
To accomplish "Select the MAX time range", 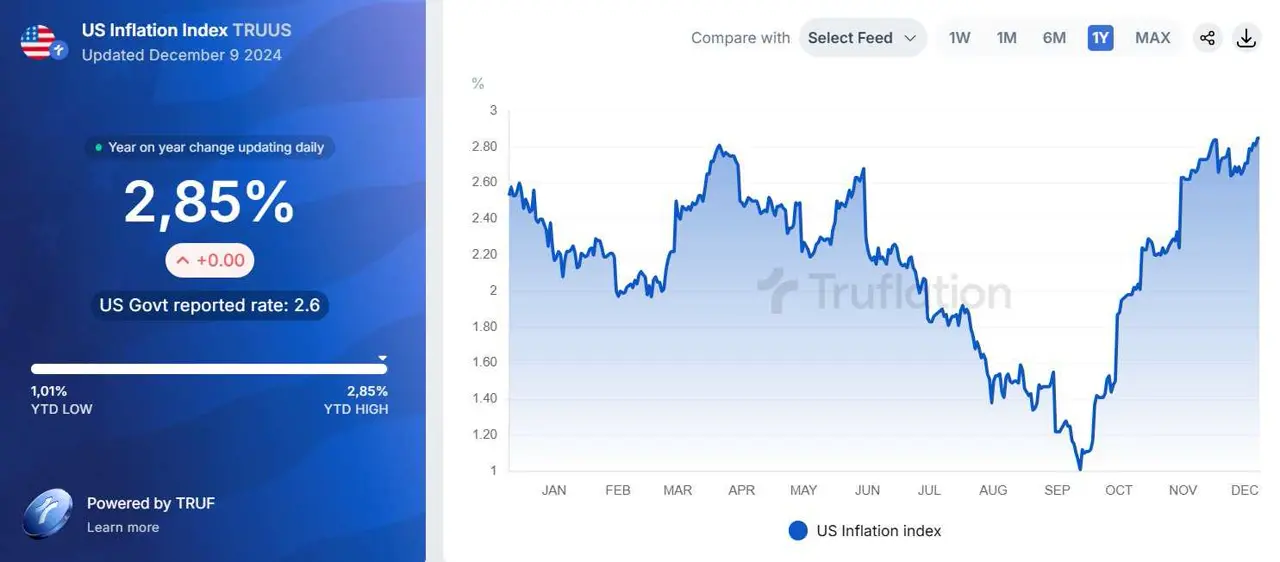I will tap(1152, 38).
